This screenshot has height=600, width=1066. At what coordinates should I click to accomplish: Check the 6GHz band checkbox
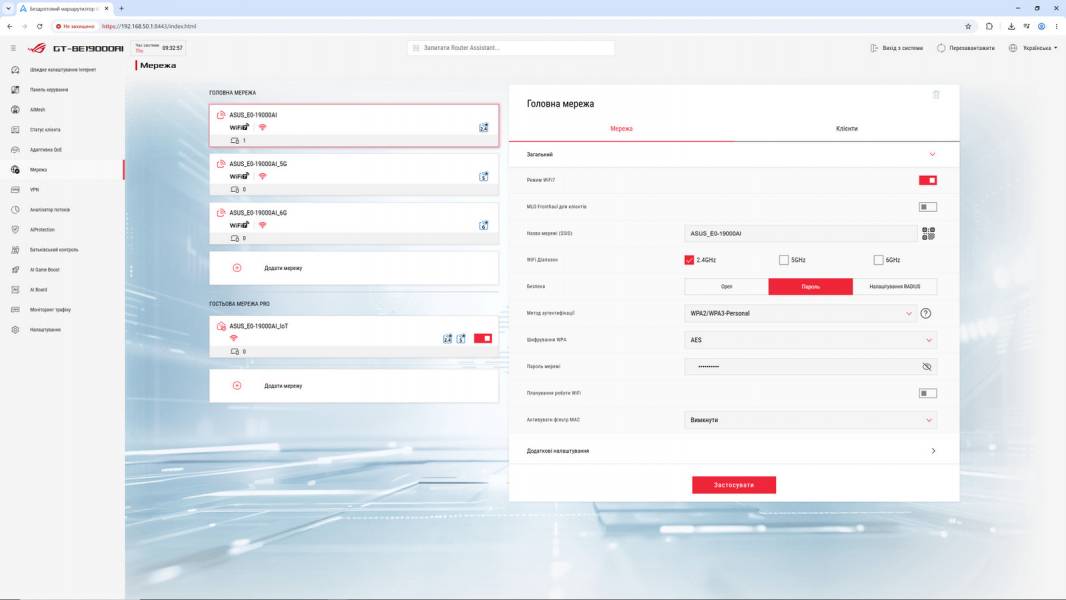click(x=878, y=260)
